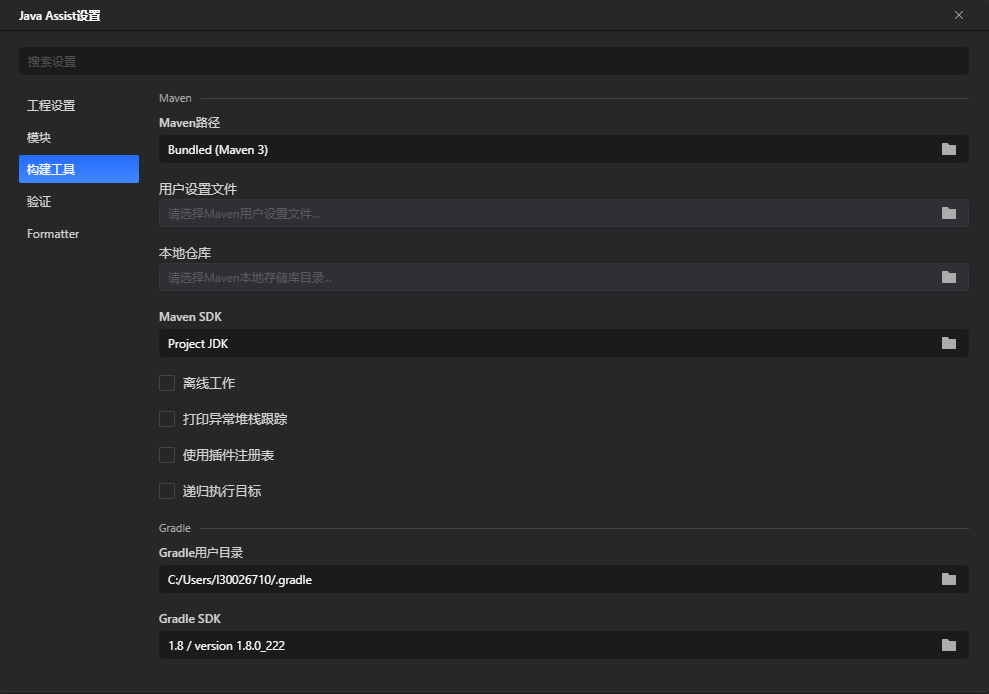Open the 模块 settings section

39,137
